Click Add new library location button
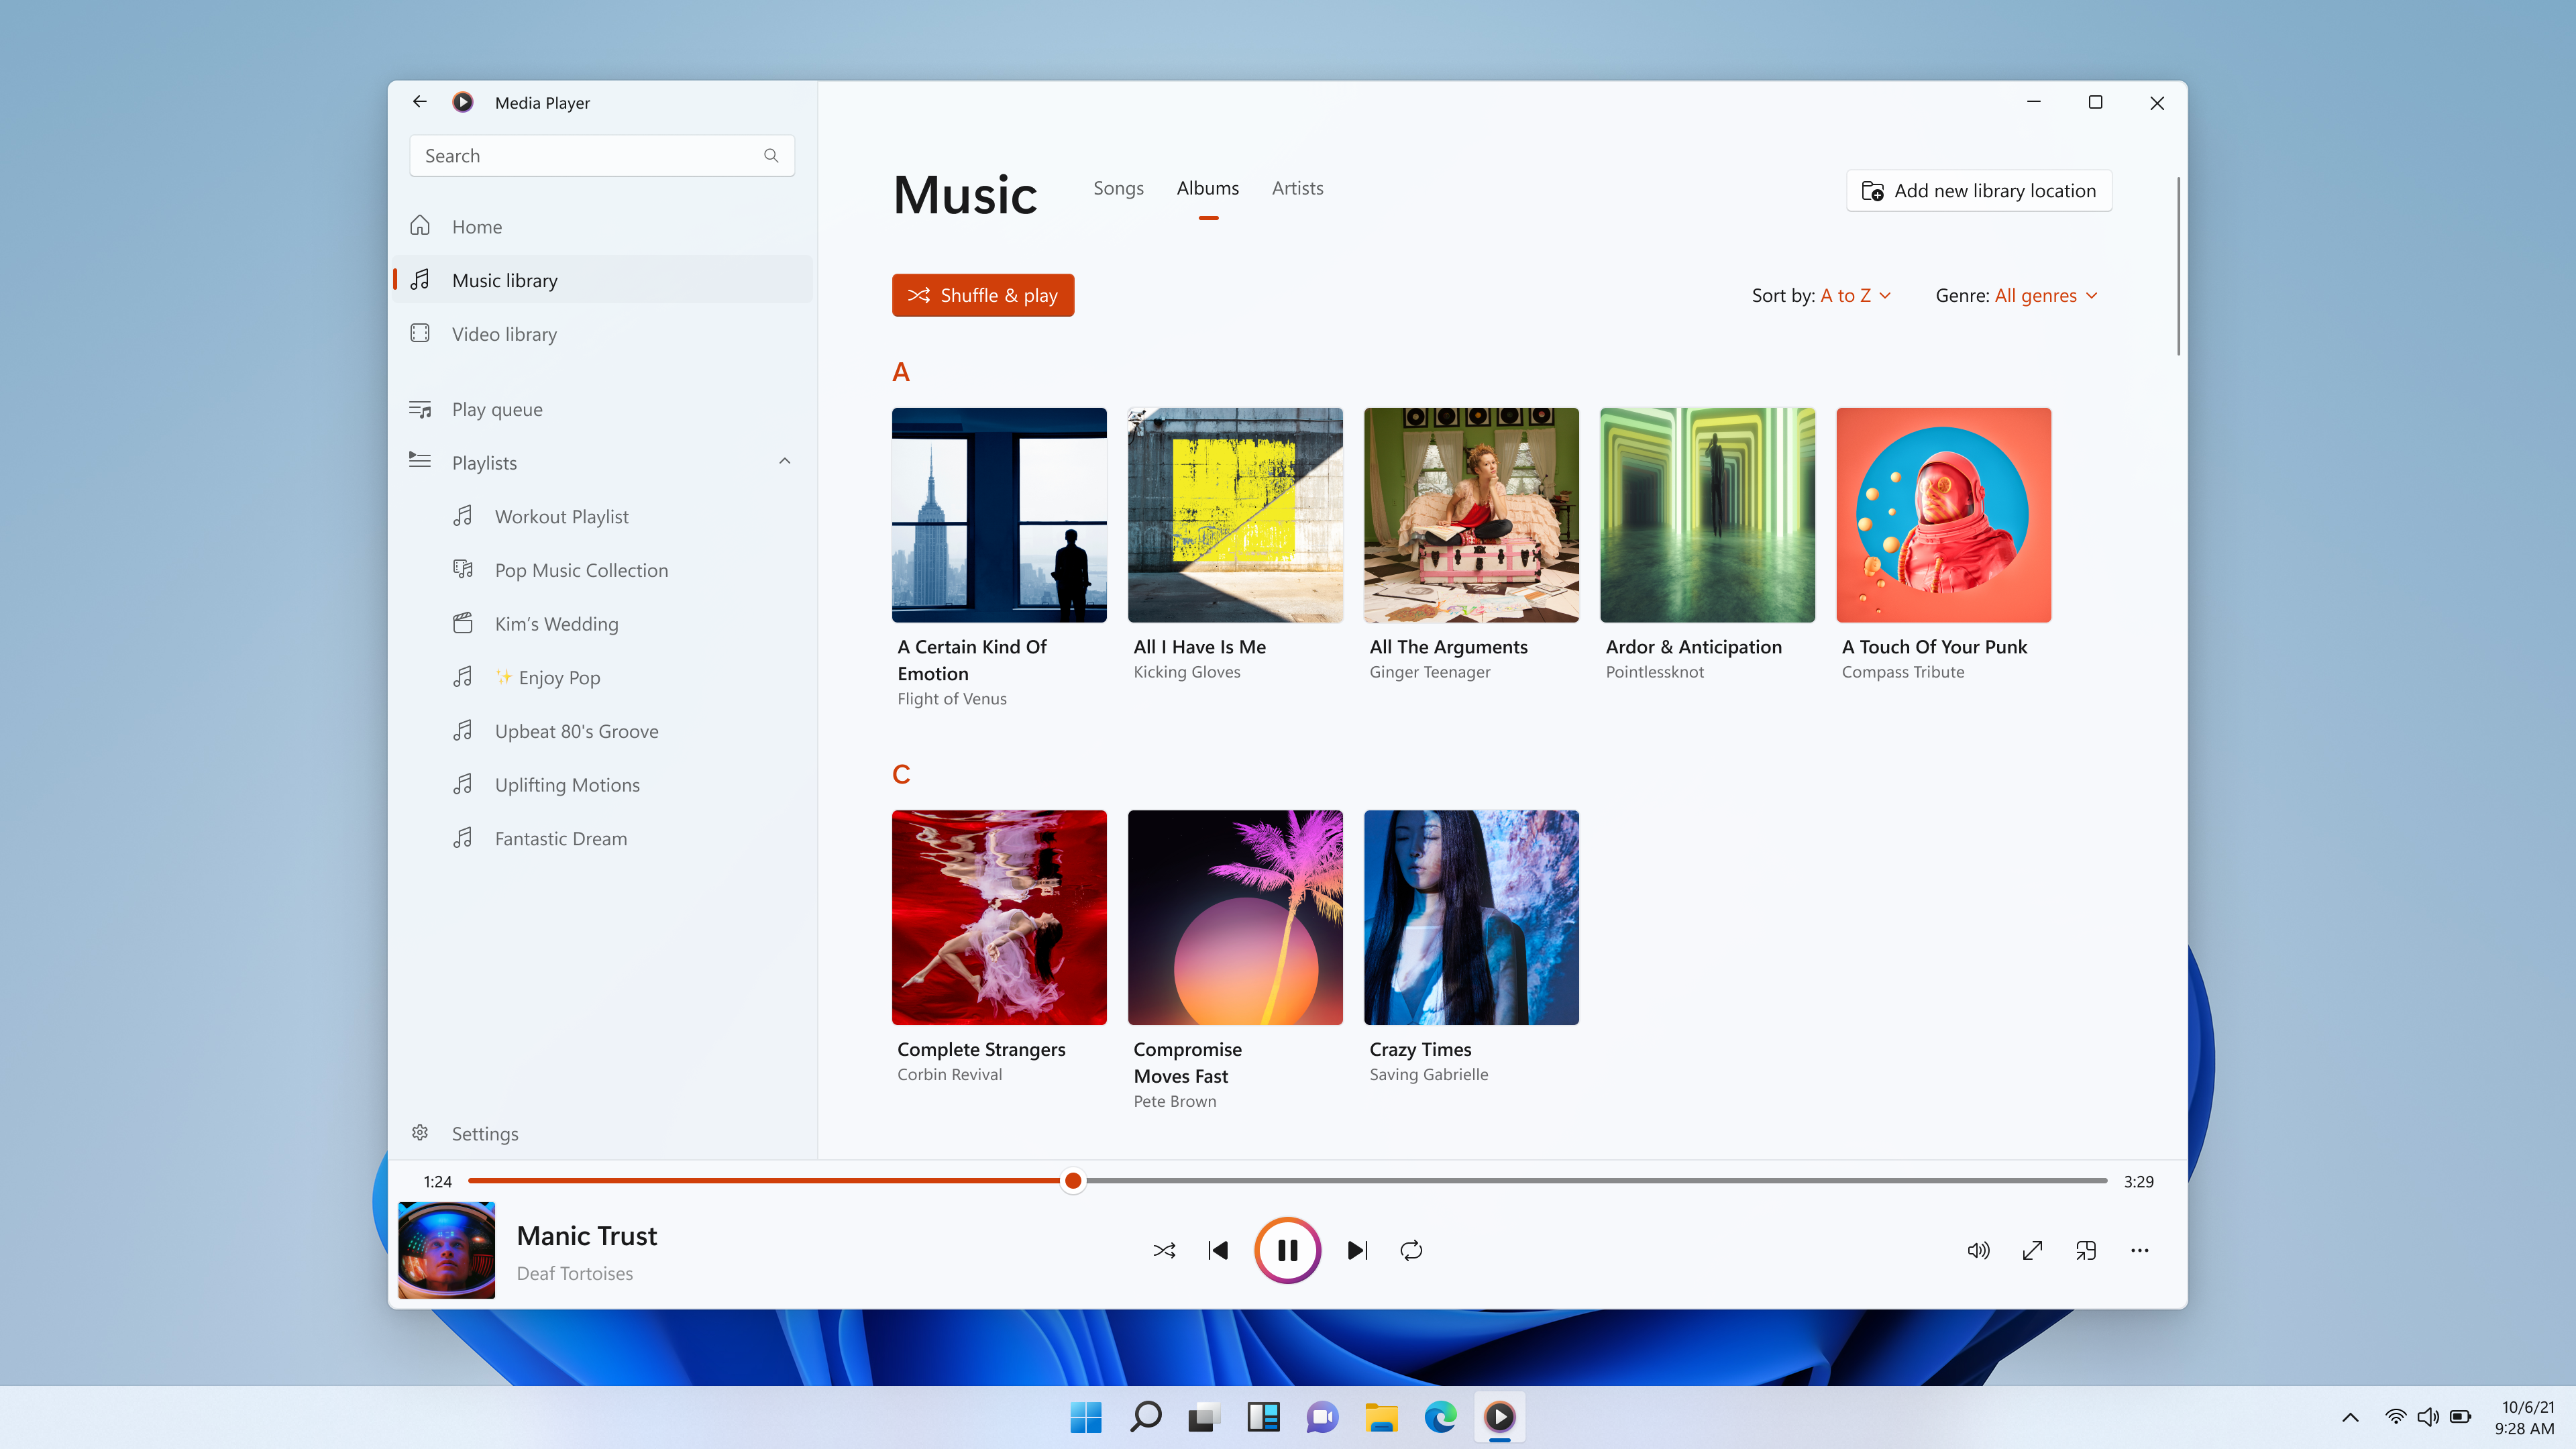 [1978, 189]
